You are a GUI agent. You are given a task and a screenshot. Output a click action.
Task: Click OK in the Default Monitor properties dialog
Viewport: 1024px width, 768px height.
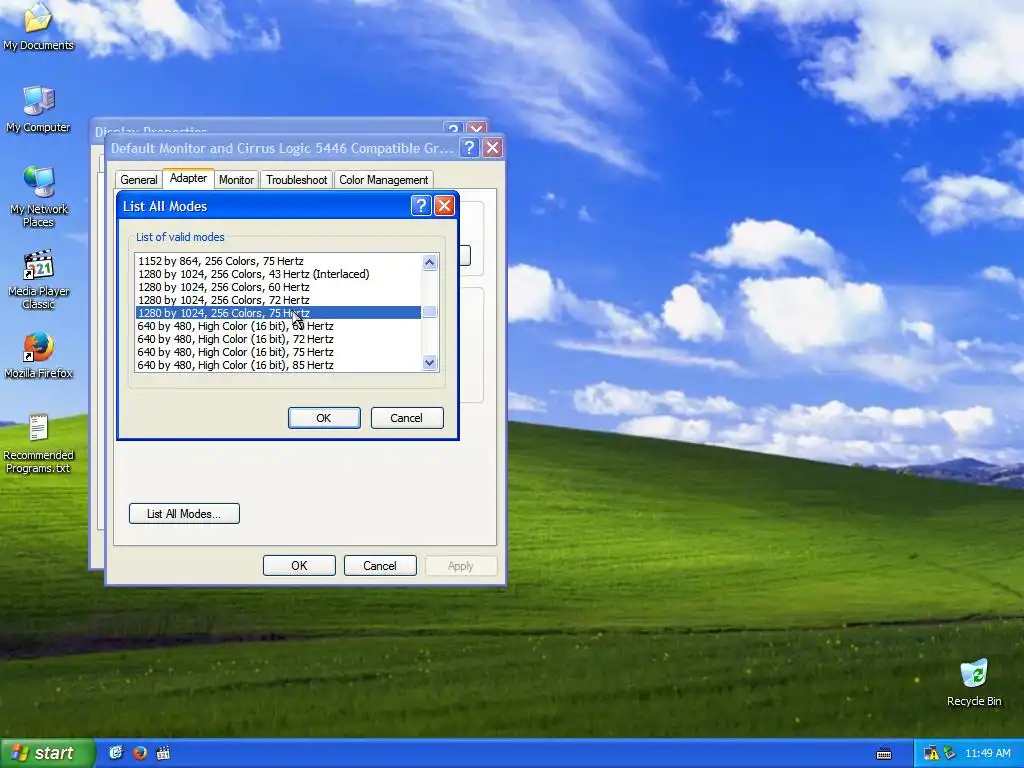pyautogui.click(x=299, y=566)
